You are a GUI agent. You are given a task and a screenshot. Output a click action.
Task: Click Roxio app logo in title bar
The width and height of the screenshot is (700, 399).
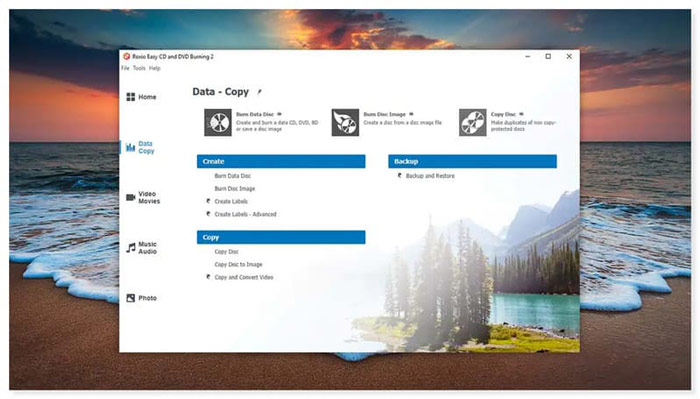pyautogui.click(x=127, y=57)
